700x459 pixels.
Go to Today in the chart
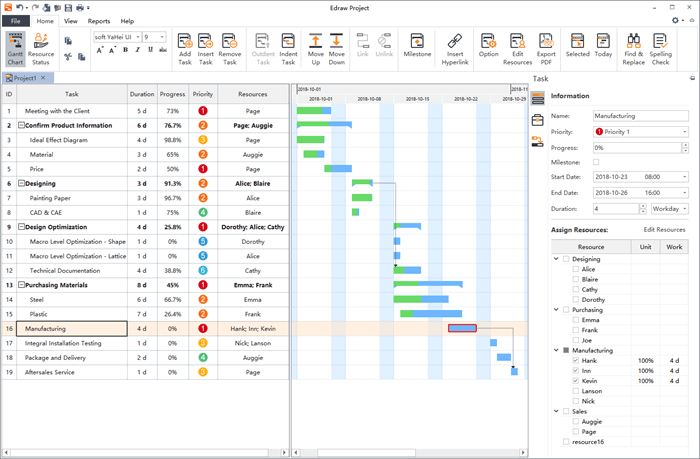click(603, 46)
